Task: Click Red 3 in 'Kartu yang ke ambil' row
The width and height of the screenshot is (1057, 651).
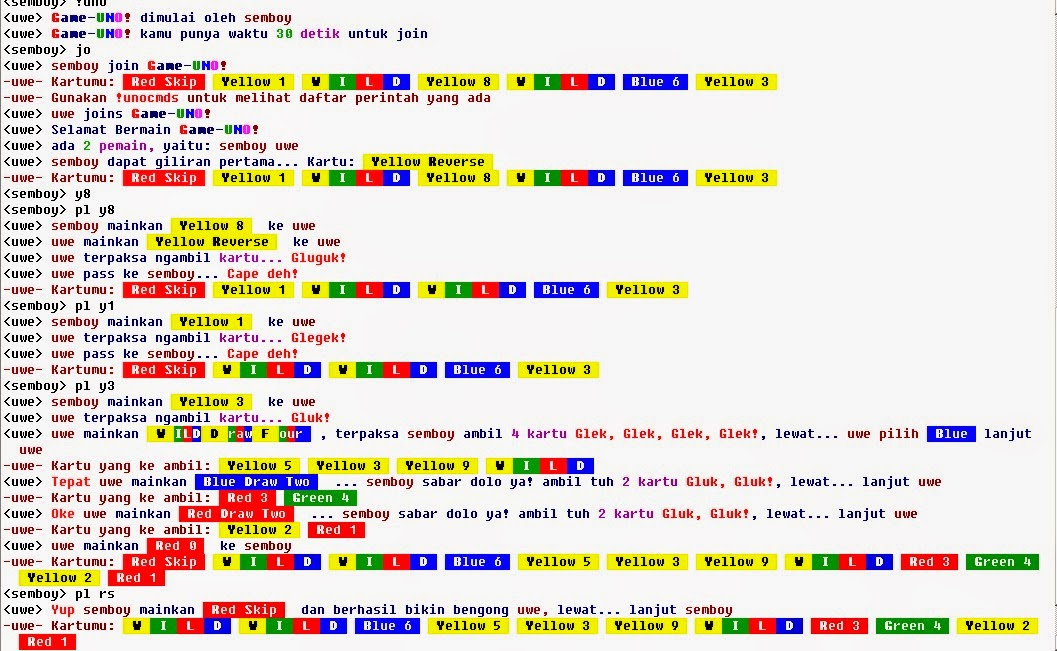Action: (x=247, y=498)
